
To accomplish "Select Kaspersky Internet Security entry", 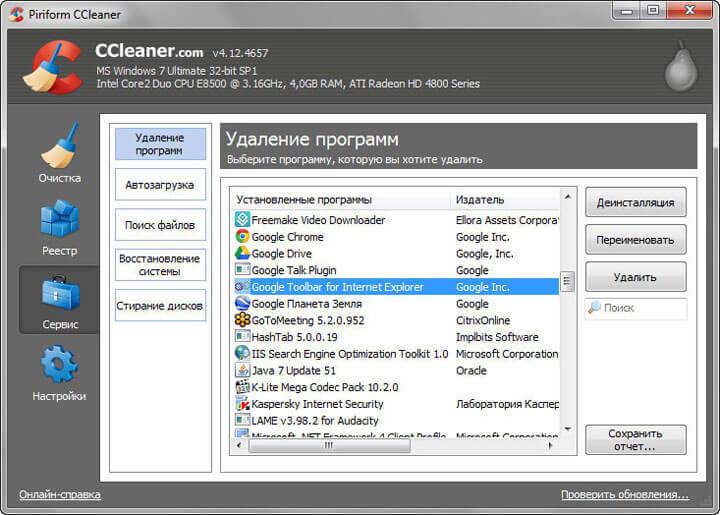I will (317, 404).
